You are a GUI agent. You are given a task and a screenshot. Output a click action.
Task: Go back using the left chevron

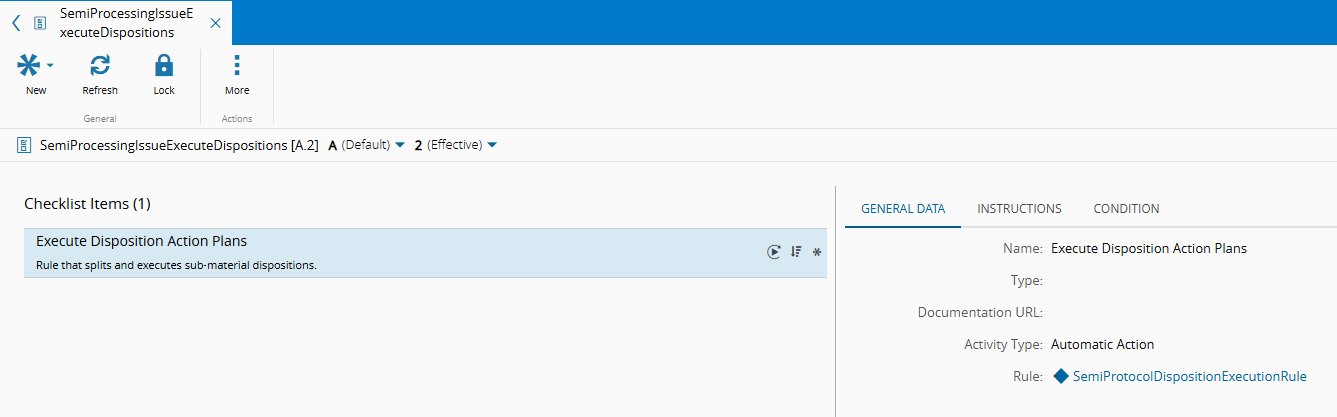(16, 23)
